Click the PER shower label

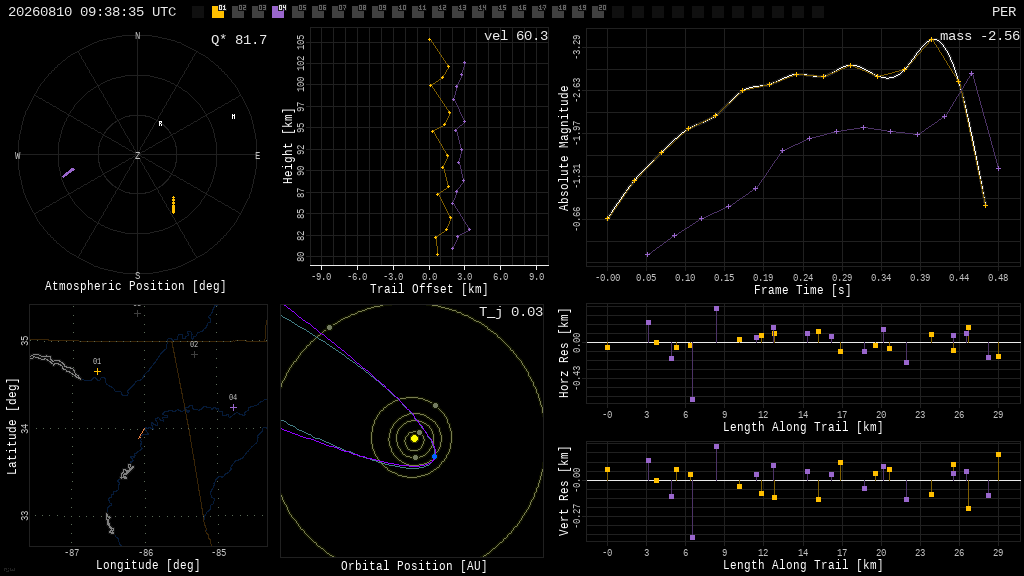pos(1004,12)
